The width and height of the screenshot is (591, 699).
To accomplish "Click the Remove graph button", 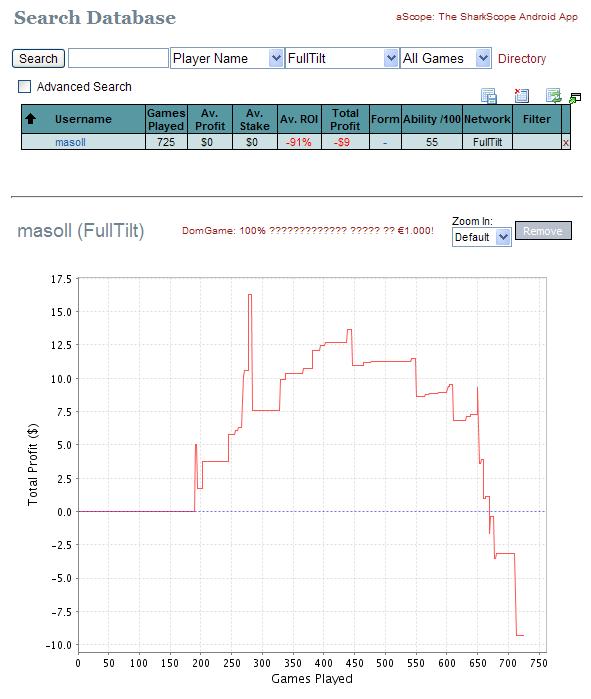I will click(x=543, y=231).
